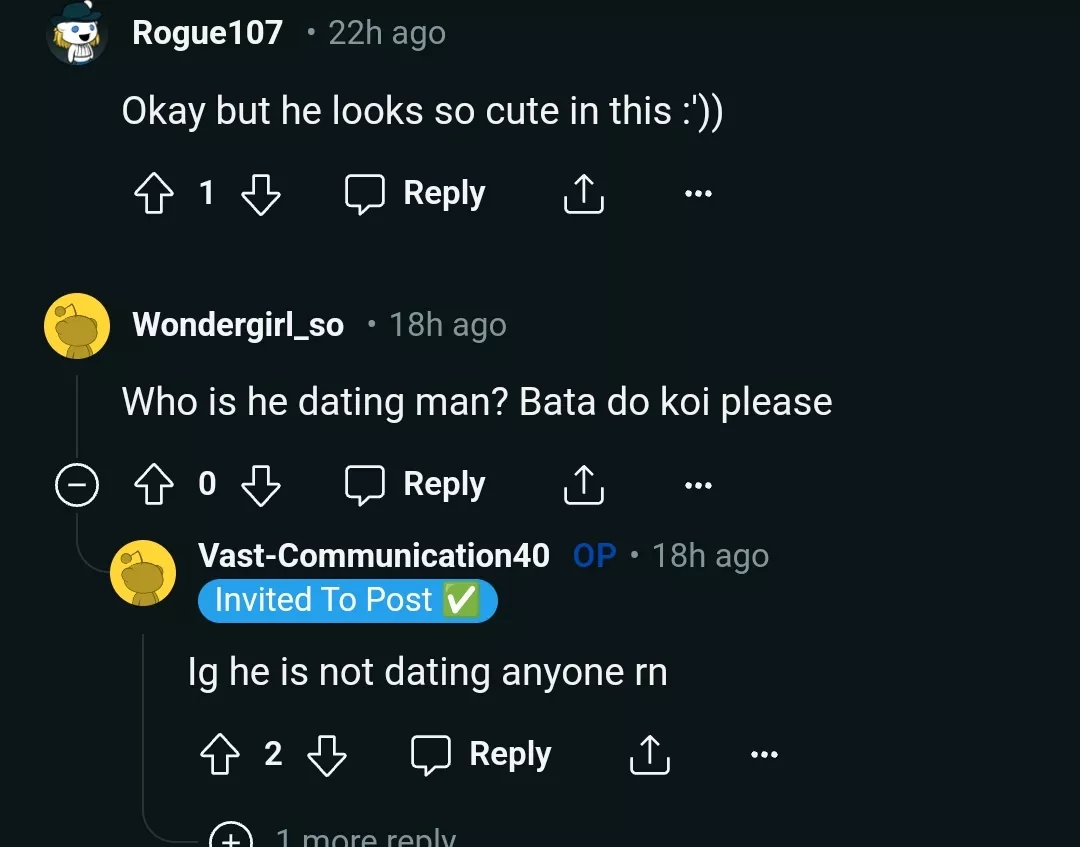Viewport: 1080px width, 847px height.
Task: Reply to Rogue107's comment
Action: 416,193
